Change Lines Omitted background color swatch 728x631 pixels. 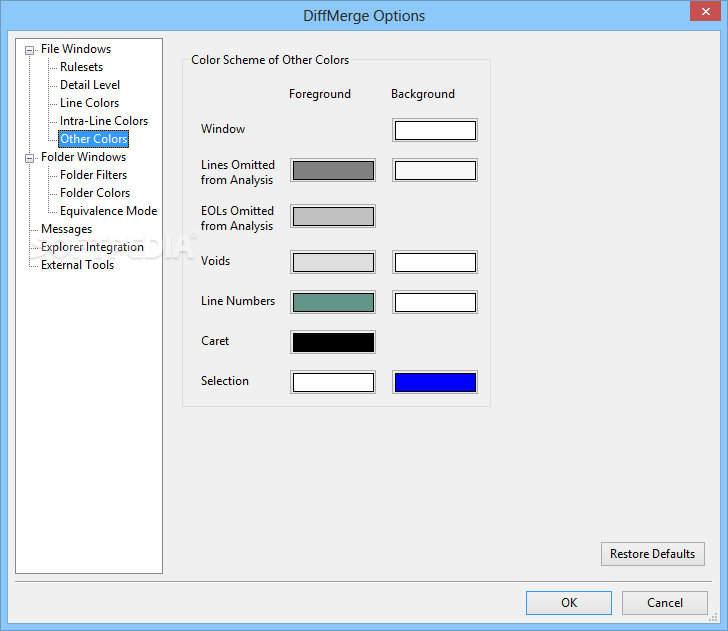tap(435, 170)
